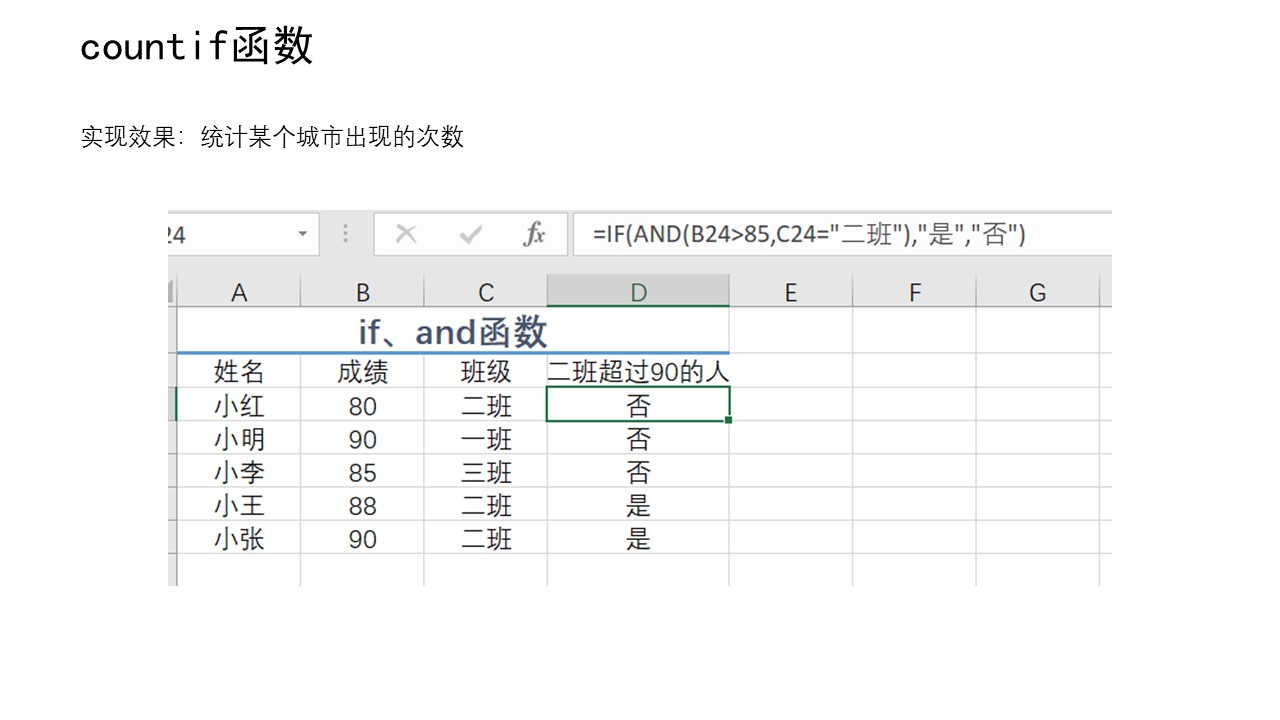Click the header cell '成绩'
Screen dimensions: 1280x720
pyautogui.click(x=362, y=372)
